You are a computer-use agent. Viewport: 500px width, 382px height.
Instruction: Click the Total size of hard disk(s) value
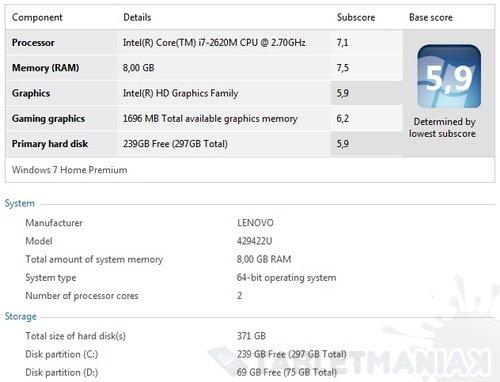tap(251, 336)
